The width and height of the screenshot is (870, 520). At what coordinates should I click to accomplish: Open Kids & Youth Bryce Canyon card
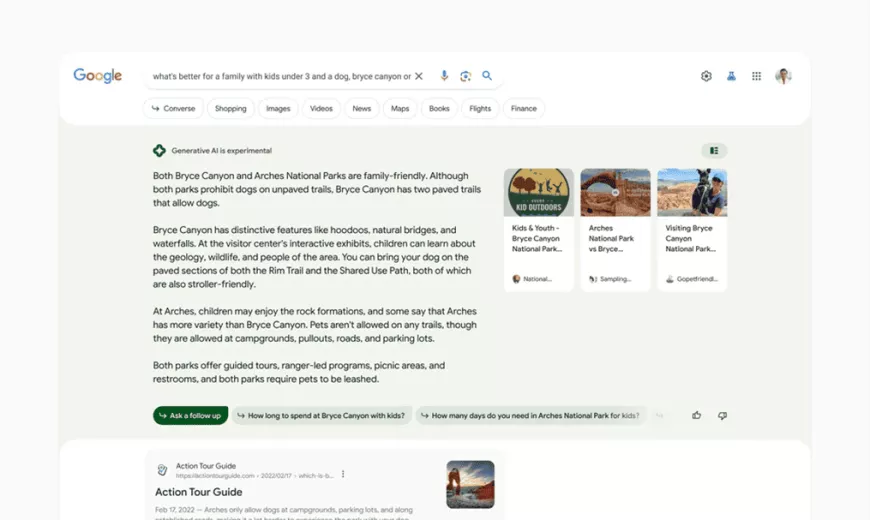click(x=538, y=230)
